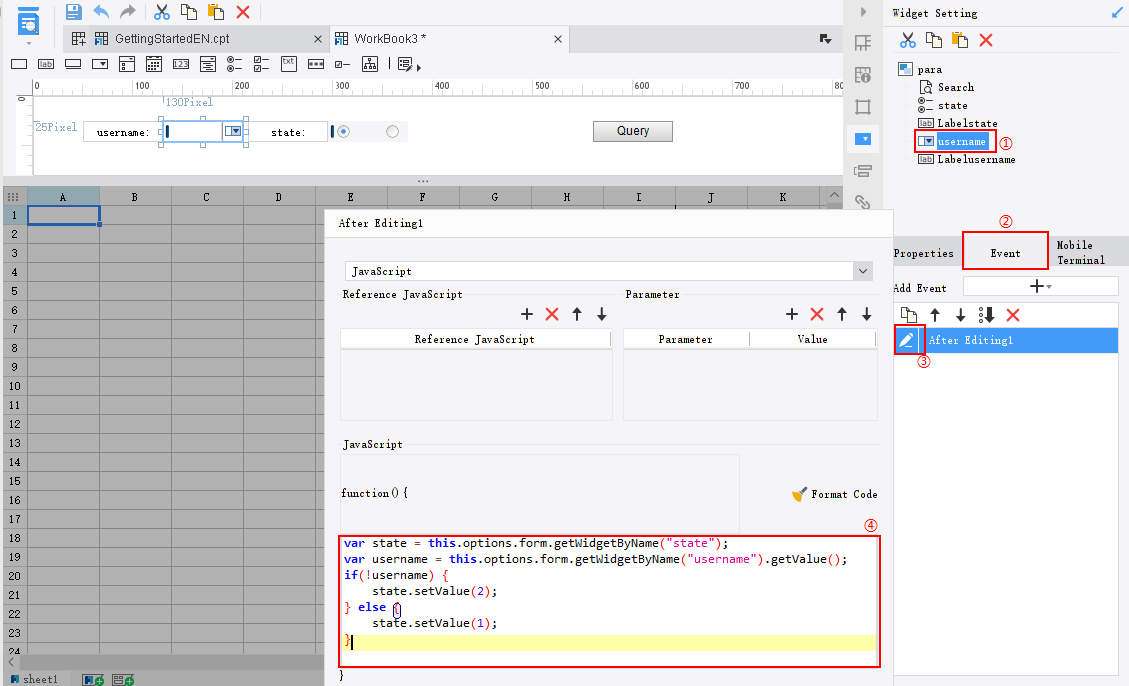The image size is (1129, 686).
Task: Delete event with red X in event list
Action: pos(1012,315)
